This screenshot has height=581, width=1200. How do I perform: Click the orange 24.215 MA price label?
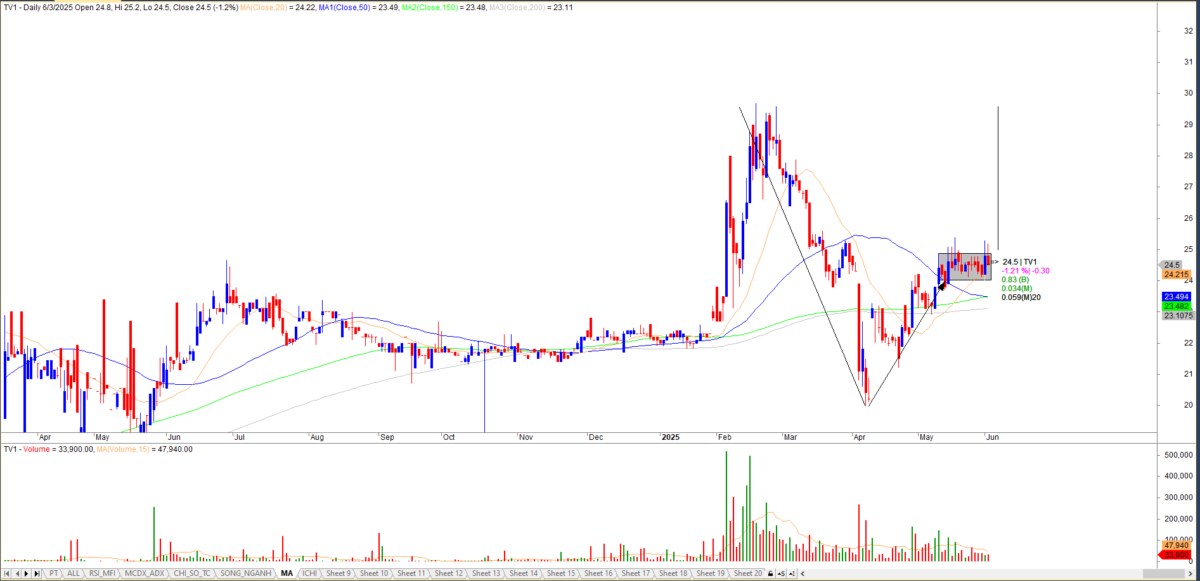(x=1174, y=274)
